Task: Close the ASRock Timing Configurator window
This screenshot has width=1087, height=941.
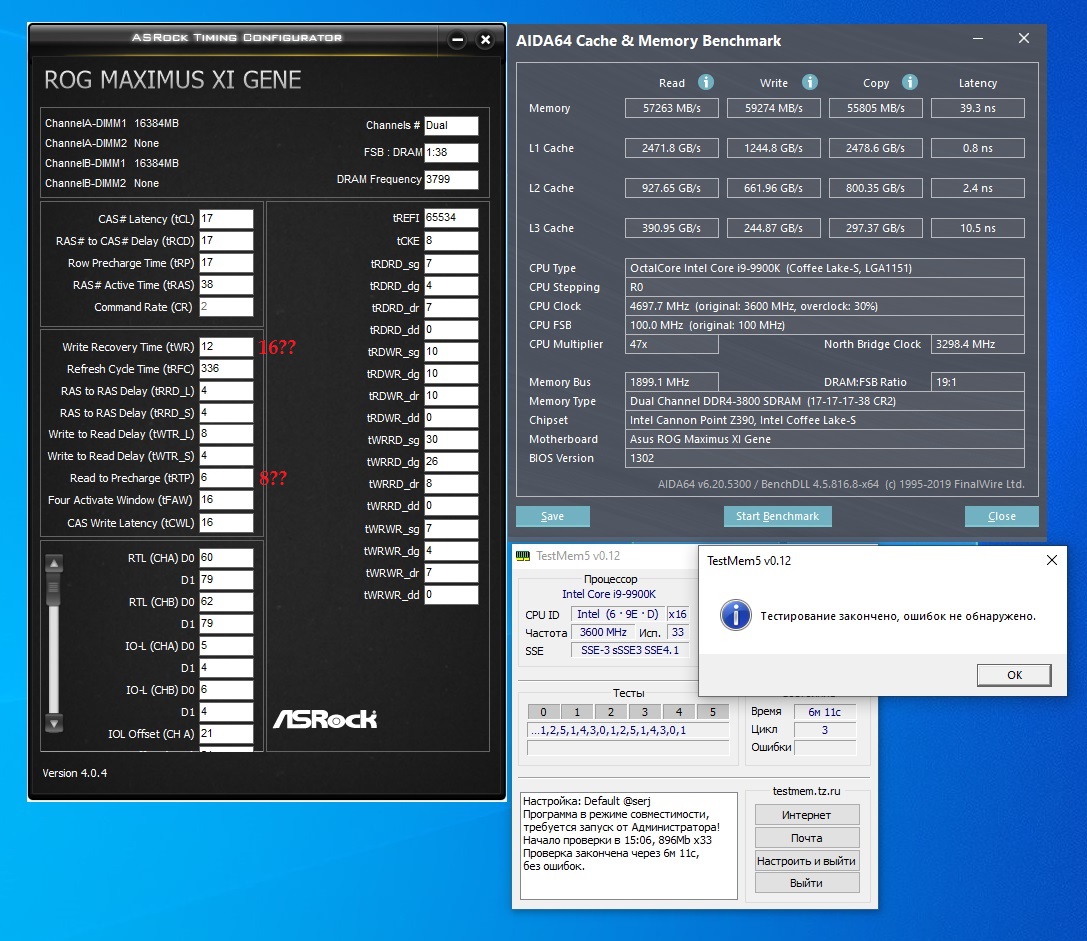Action: 486,40
